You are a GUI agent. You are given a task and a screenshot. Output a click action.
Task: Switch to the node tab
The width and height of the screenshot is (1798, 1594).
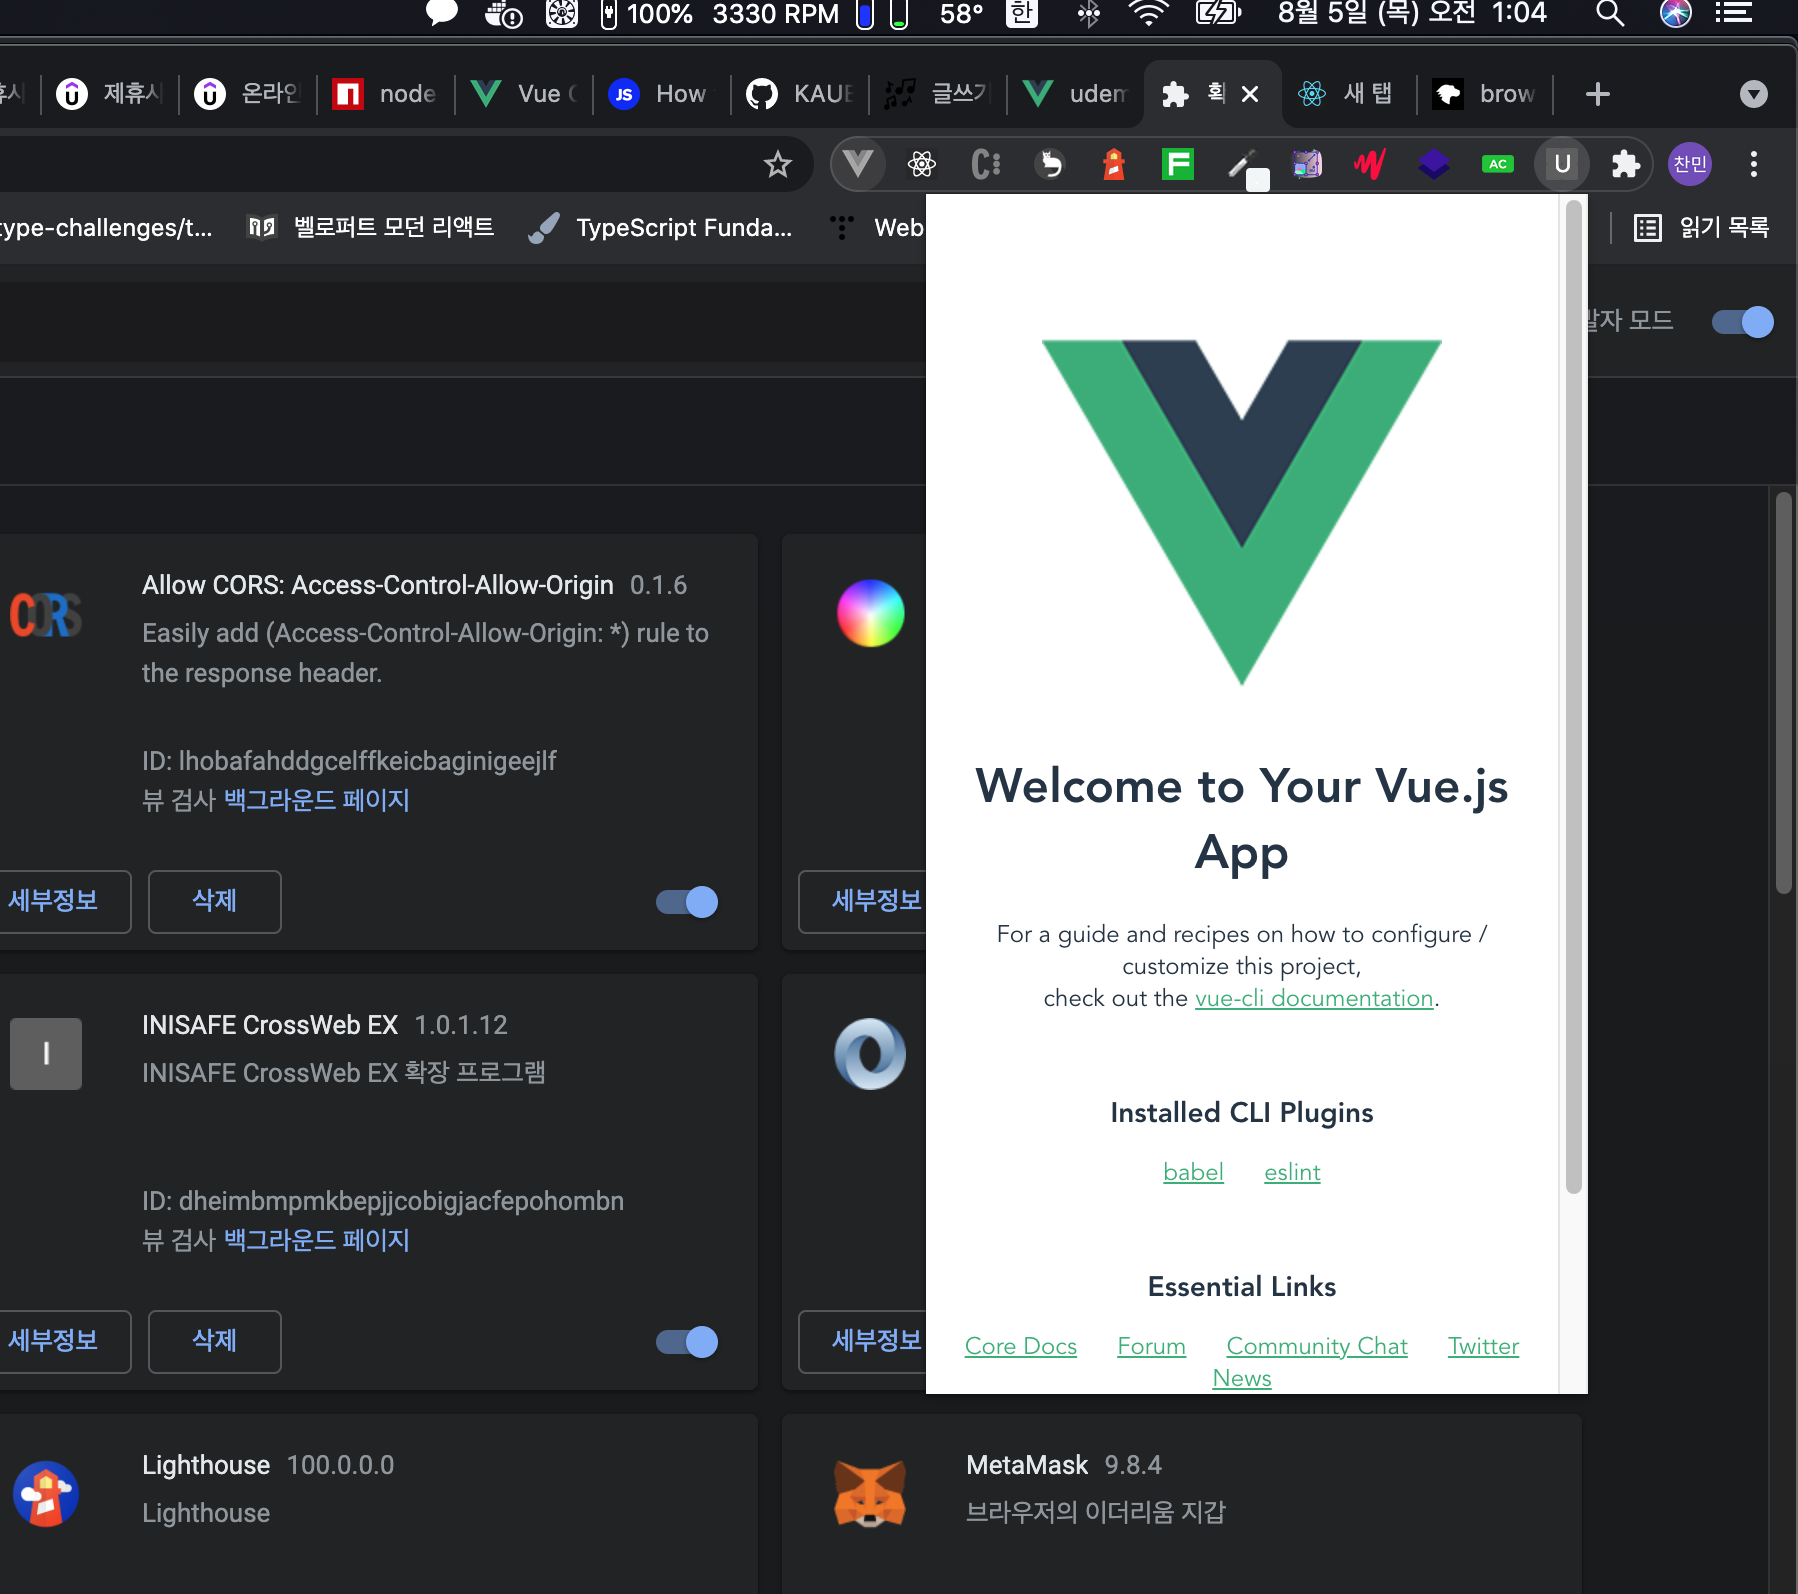coord(386,94)
